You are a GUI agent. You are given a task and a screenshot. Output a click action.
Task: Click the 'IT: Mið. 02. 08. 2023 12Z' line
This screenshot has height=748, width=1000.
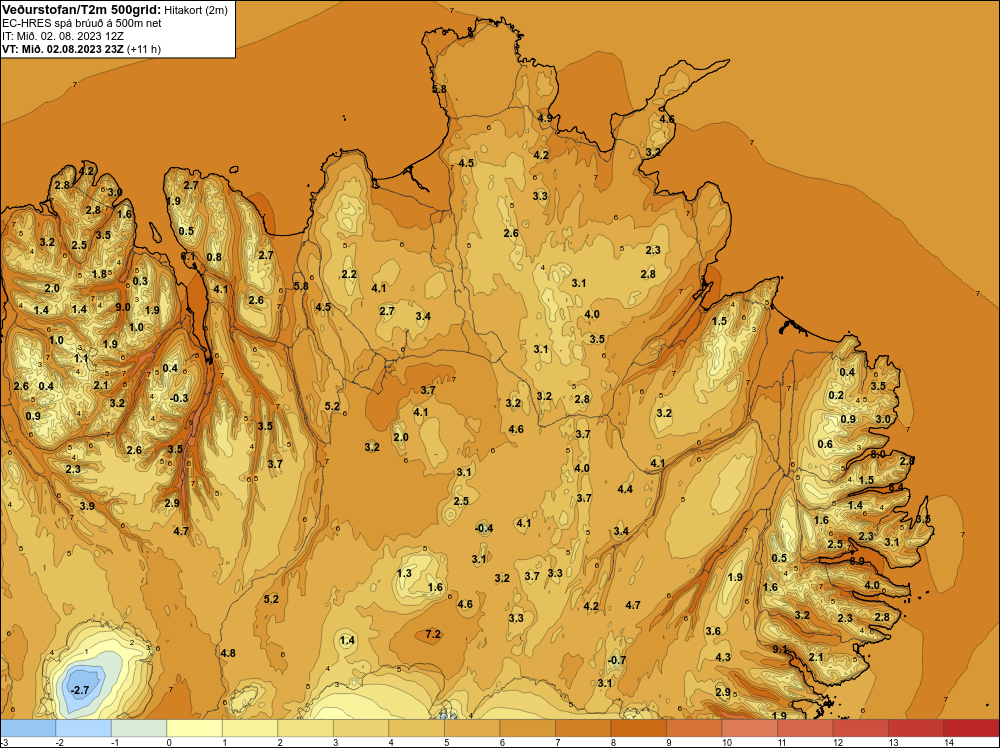click(62, 36)
